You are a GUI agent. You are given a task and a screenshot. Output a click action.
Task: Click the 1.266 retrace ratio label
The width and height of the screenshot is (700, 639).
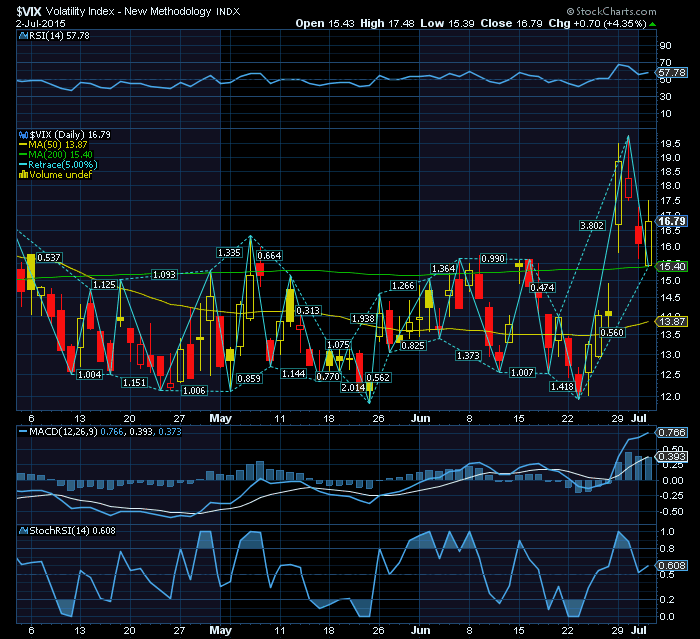(403, 286)
